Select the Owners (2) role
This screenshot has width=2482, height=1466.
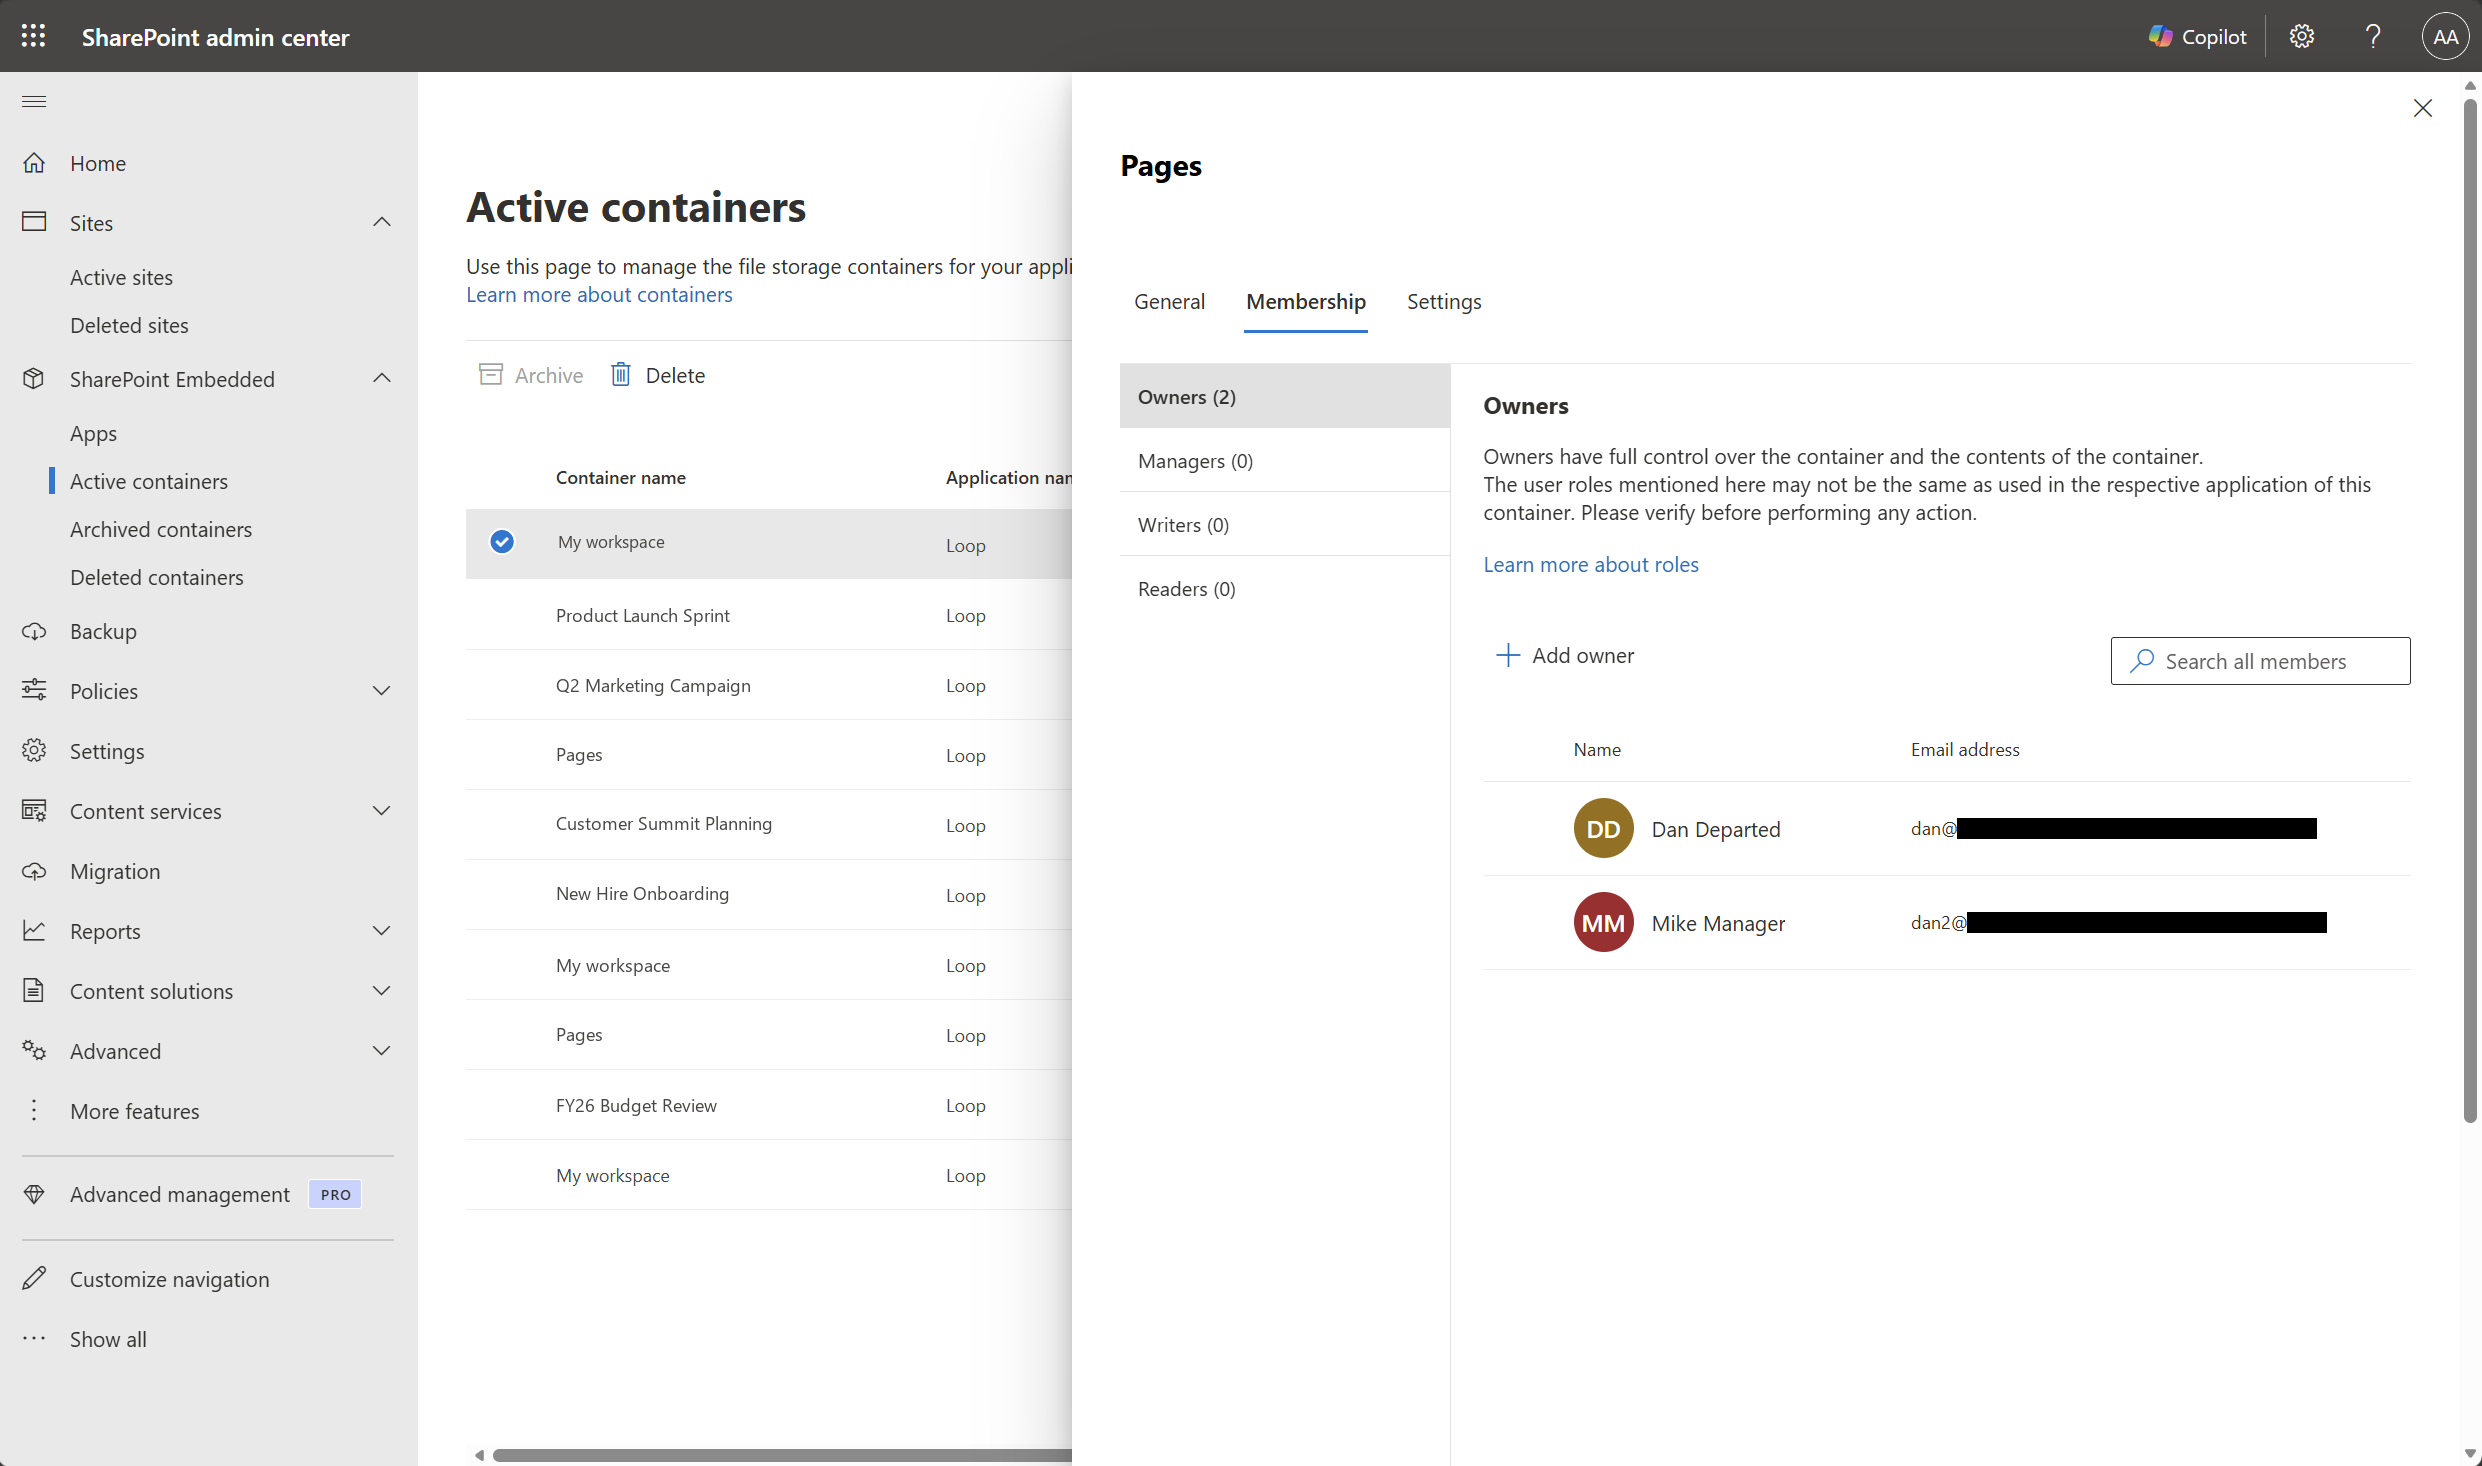[x=1285, y=396]
